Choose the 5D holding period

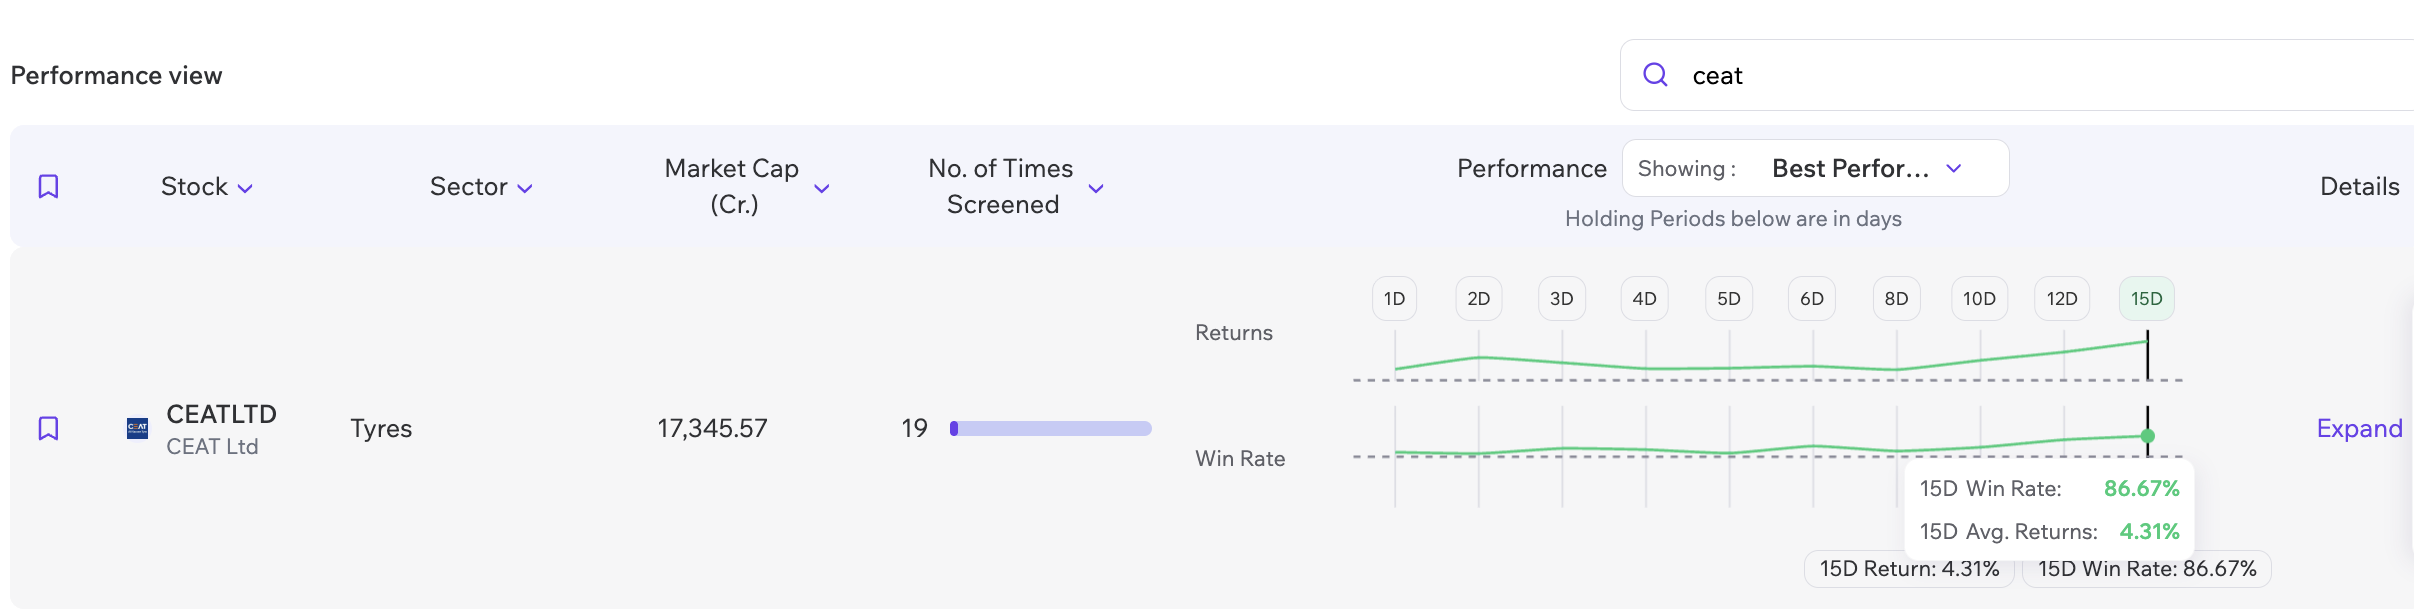click(x=1728, y=299)
